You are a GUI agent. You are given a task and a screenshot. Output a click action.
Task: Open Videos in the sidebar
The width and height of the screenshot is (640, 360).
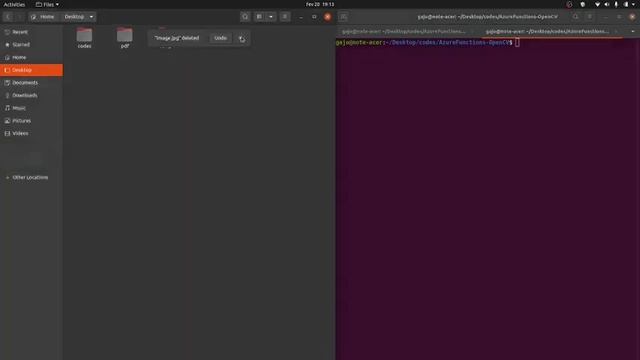click(x=31, y=133)
